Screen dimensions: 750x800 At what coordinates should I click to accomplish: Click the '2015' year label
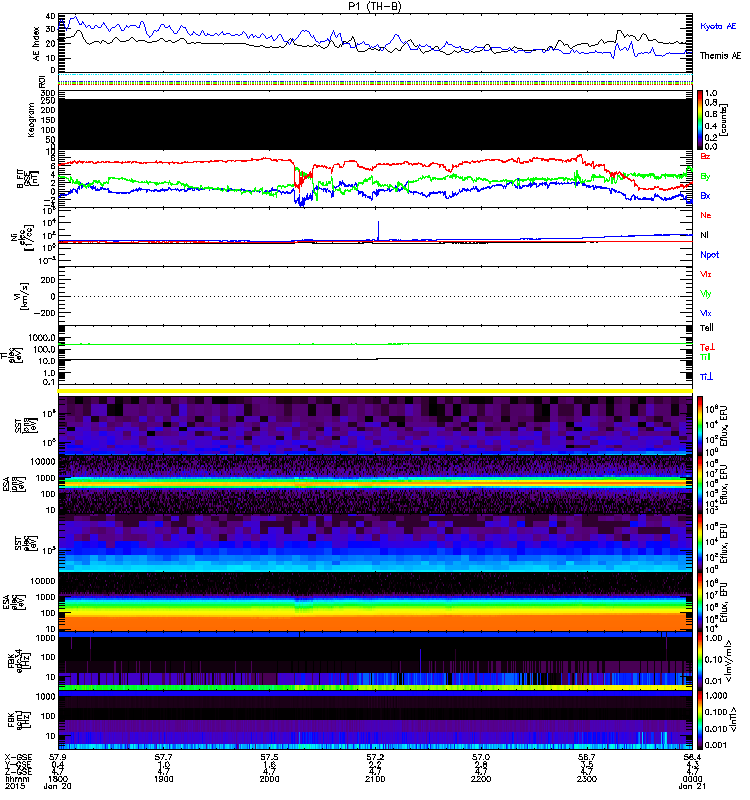(x=14, y=786)
